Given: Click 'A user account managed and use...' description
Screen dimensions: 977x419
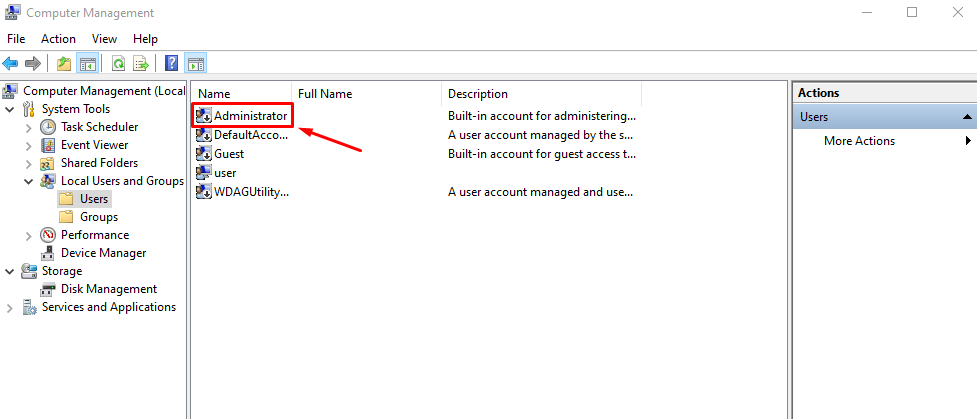Looking at the screenshot, I should 540,192.
